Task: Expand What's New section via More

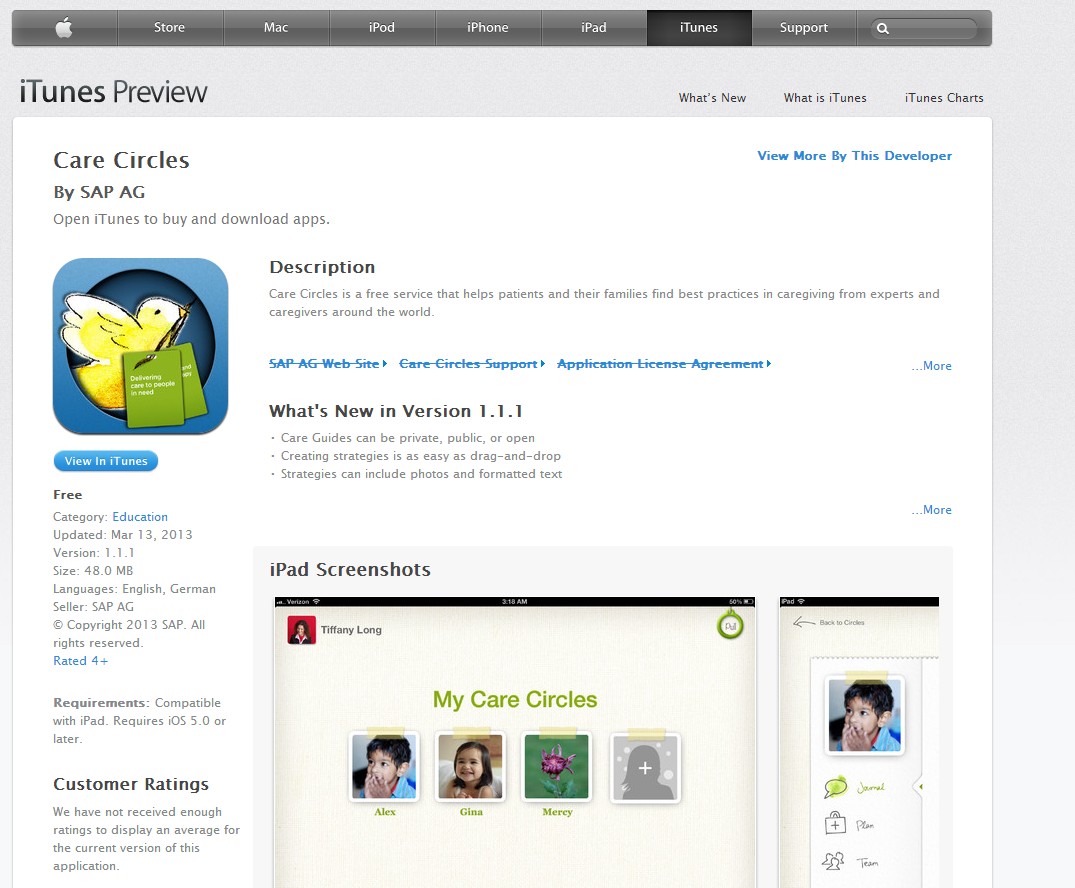Action: tap(931, 509)
